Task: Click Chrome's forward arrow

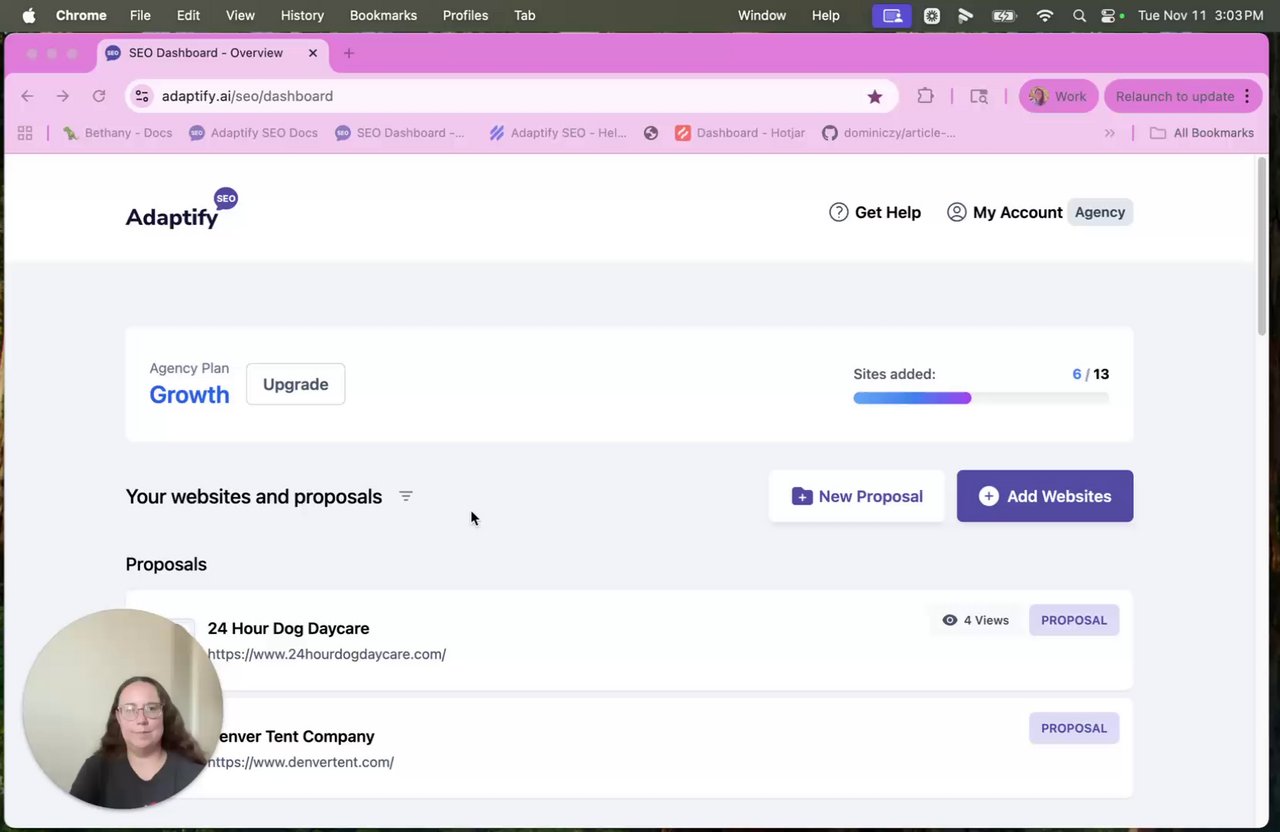Action: [63, 96]
